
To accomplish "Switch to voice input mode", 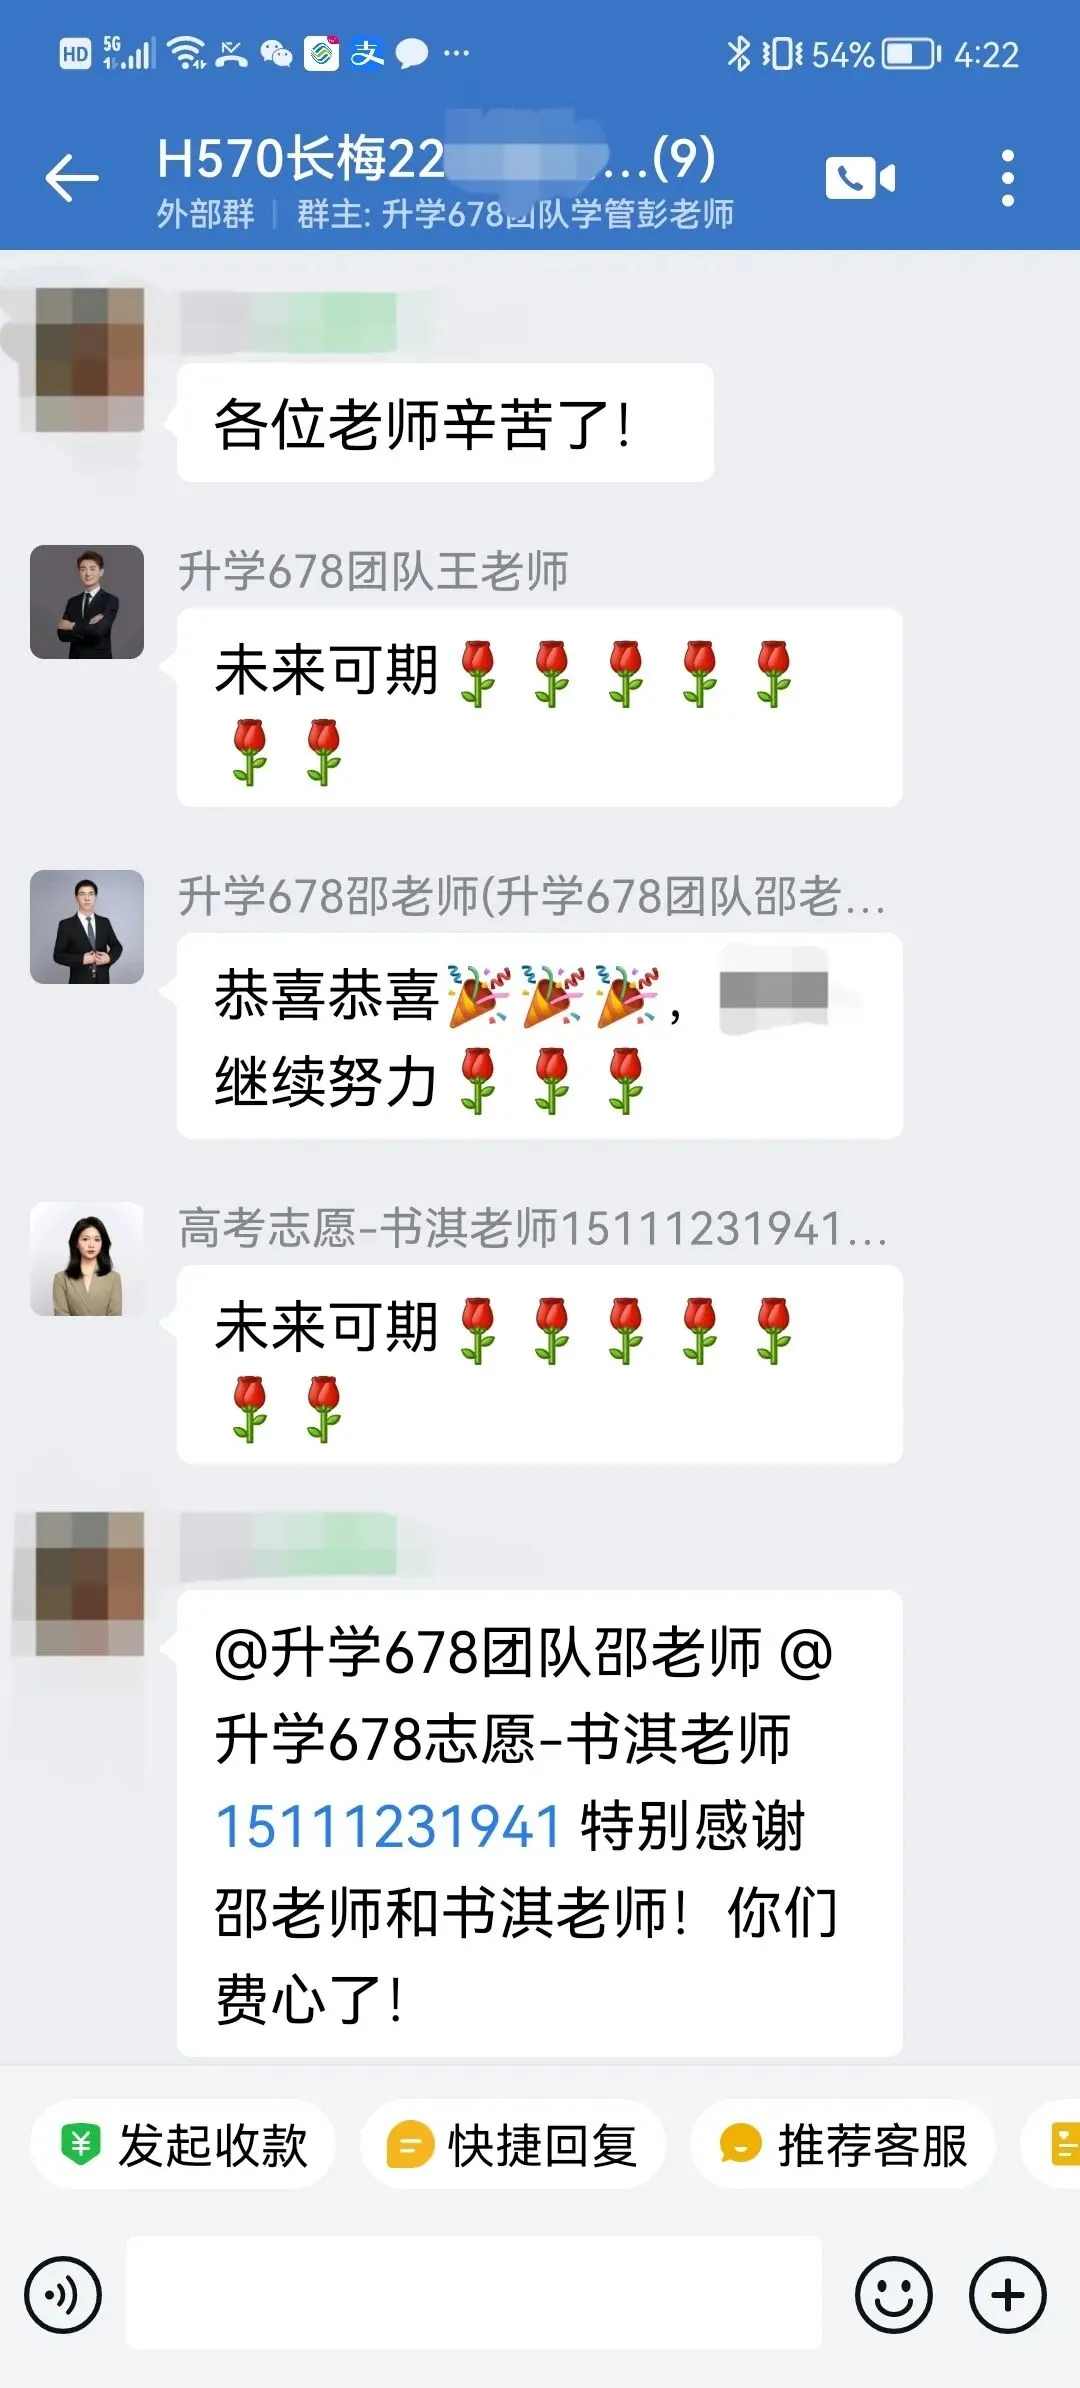I will coord(63,2295).
